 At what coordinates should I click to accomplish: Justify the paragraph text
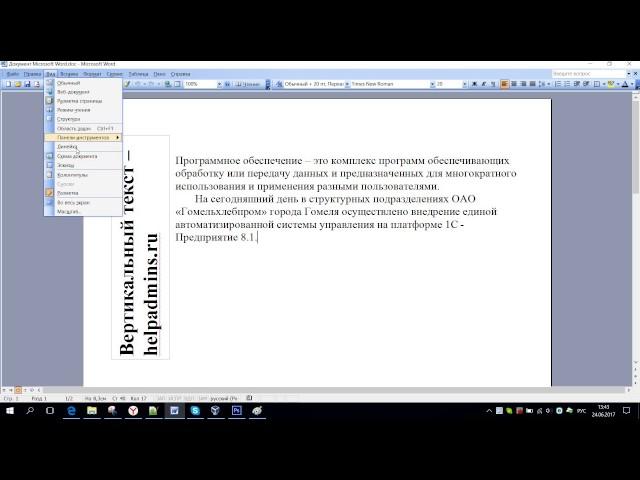click(534, 84)
